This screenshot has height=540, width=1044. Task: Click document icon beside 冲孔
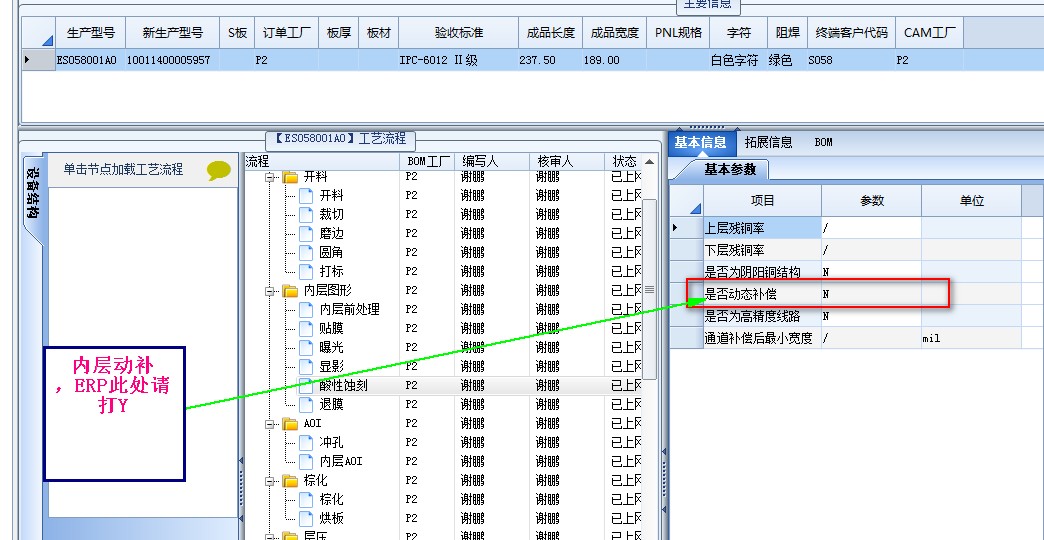(306, 442)
